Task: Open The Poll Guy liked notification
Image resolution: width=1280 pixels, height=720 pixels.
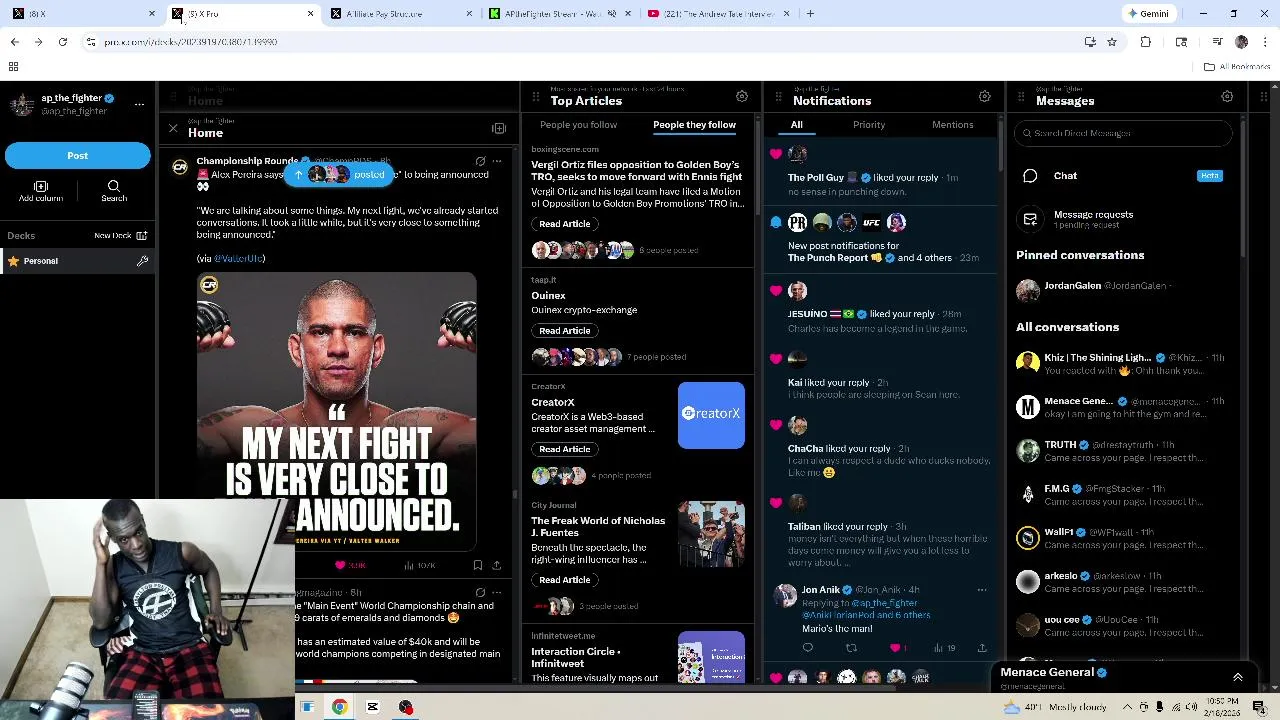Action: [881, 171]
